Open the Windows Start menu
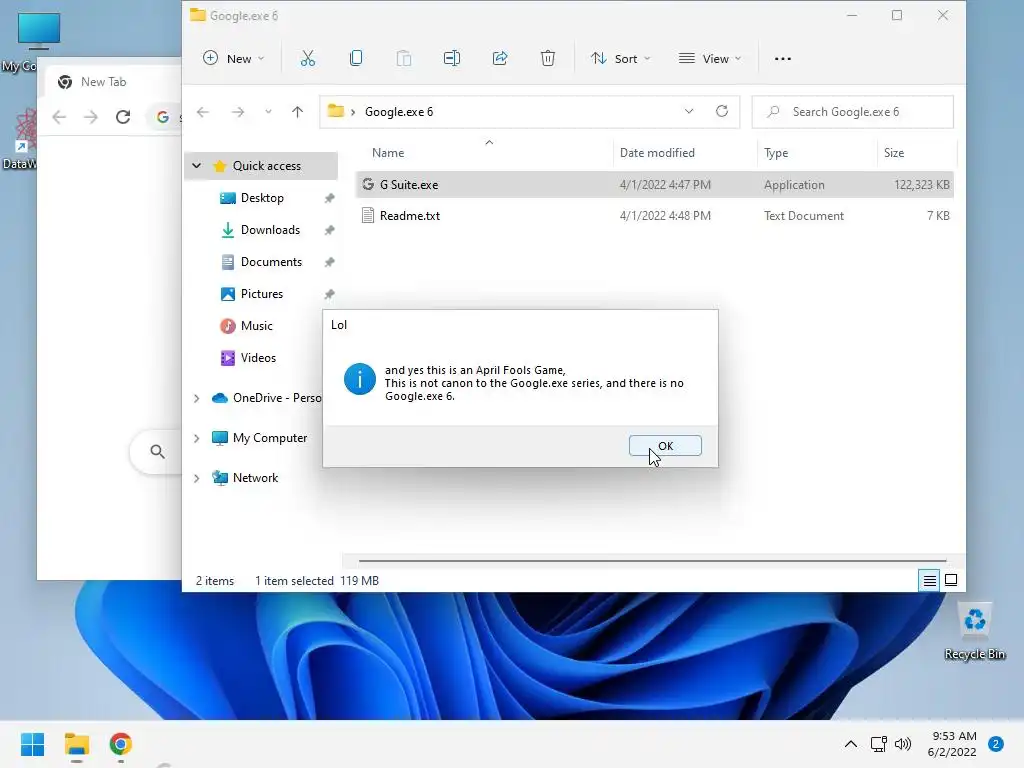Viewport: 1024px width, 768px height. pyautogui.click(x=32, y=744)
